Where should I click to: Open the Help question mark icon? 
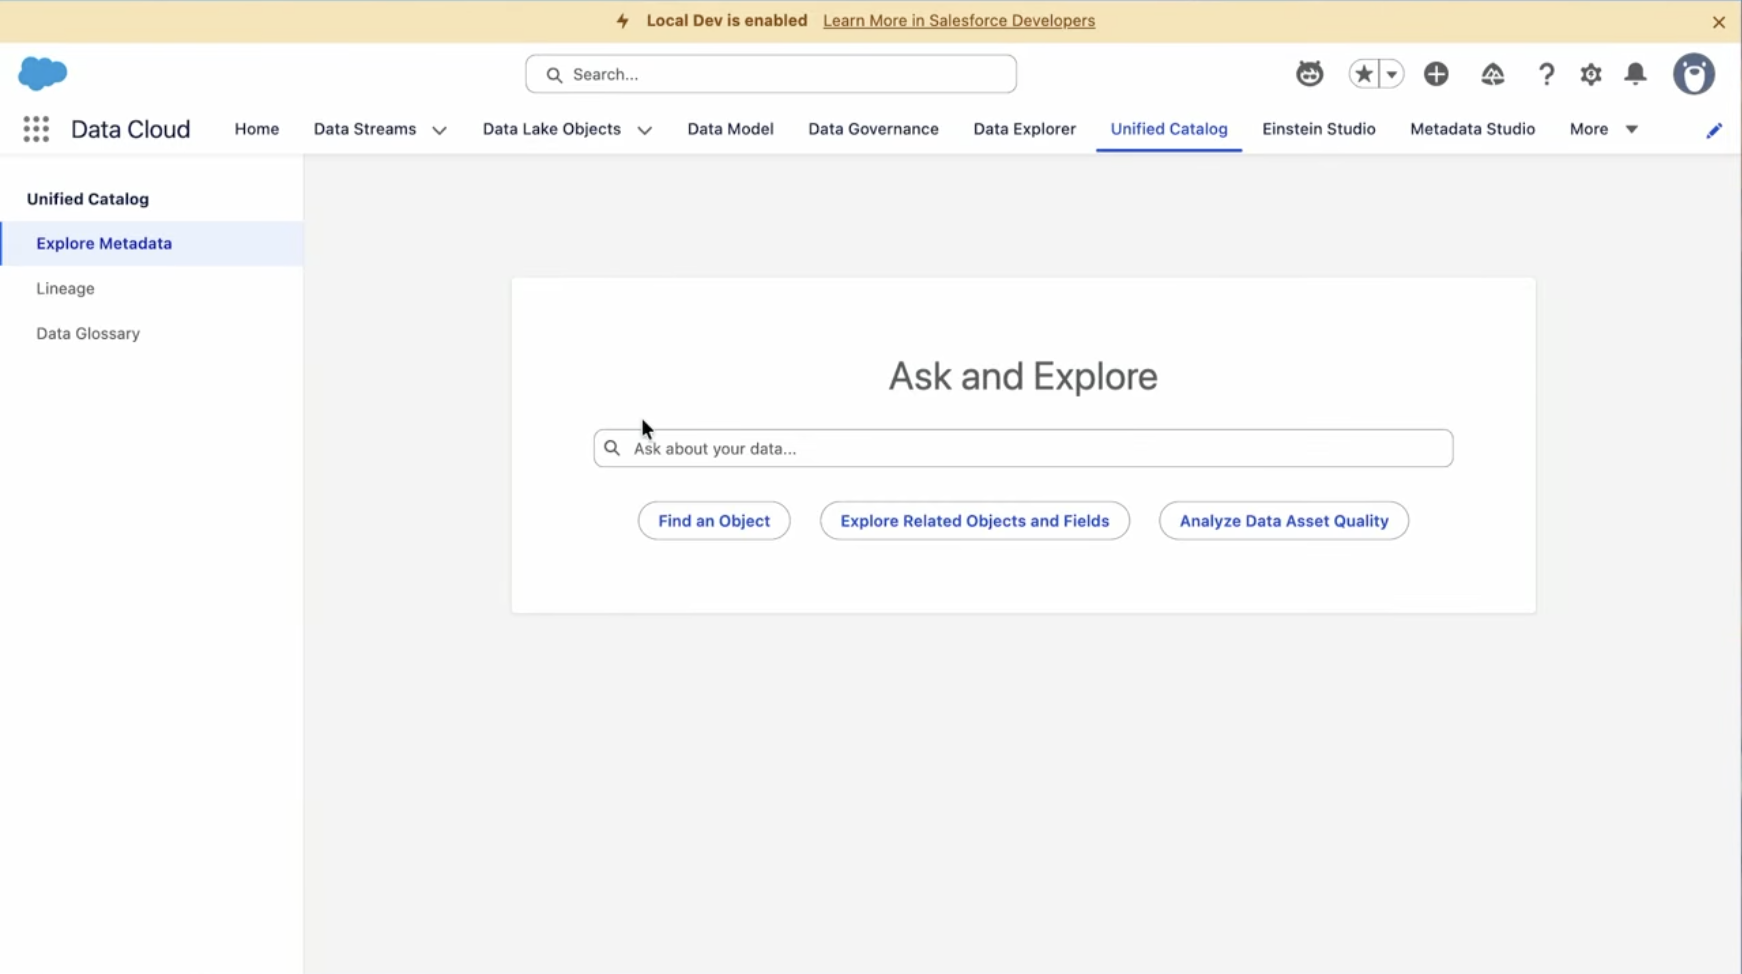(1546, 74)
